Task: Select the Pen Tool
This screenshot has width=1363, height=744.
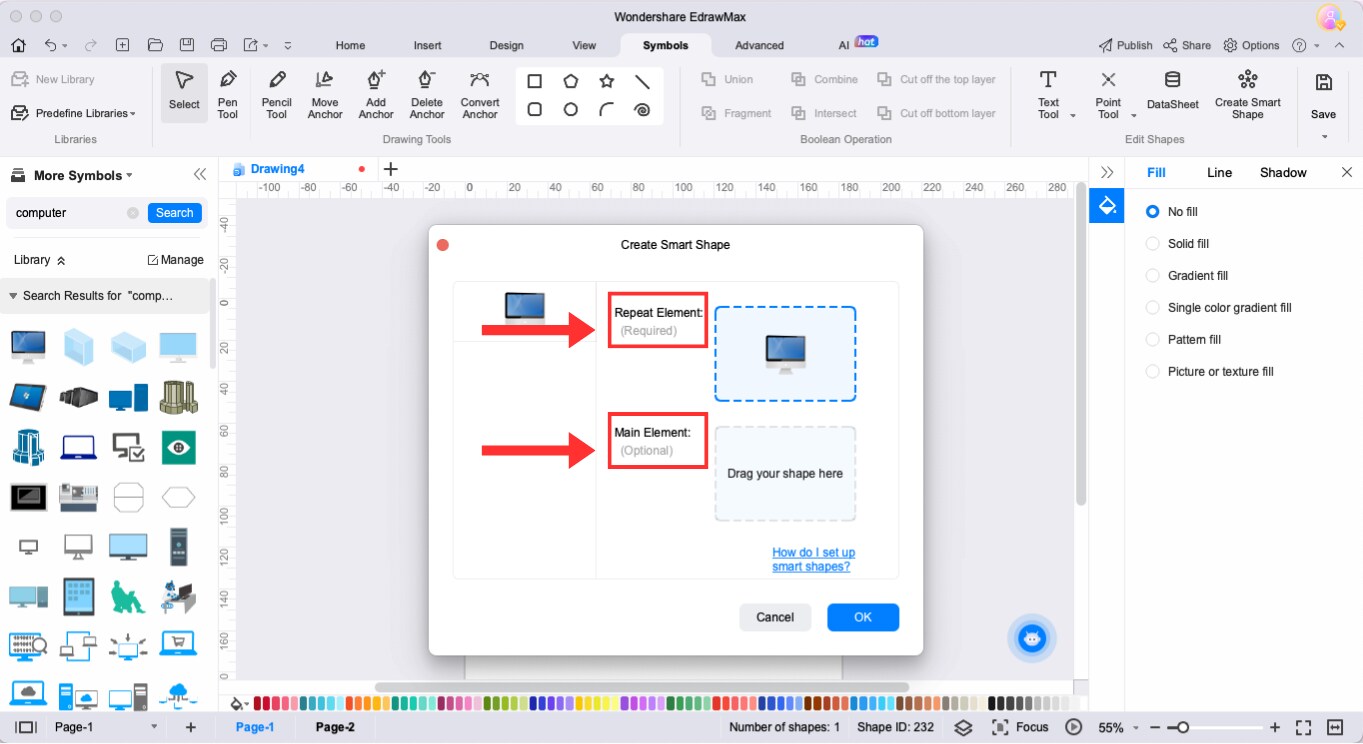Action: click(x=228, y=94)
